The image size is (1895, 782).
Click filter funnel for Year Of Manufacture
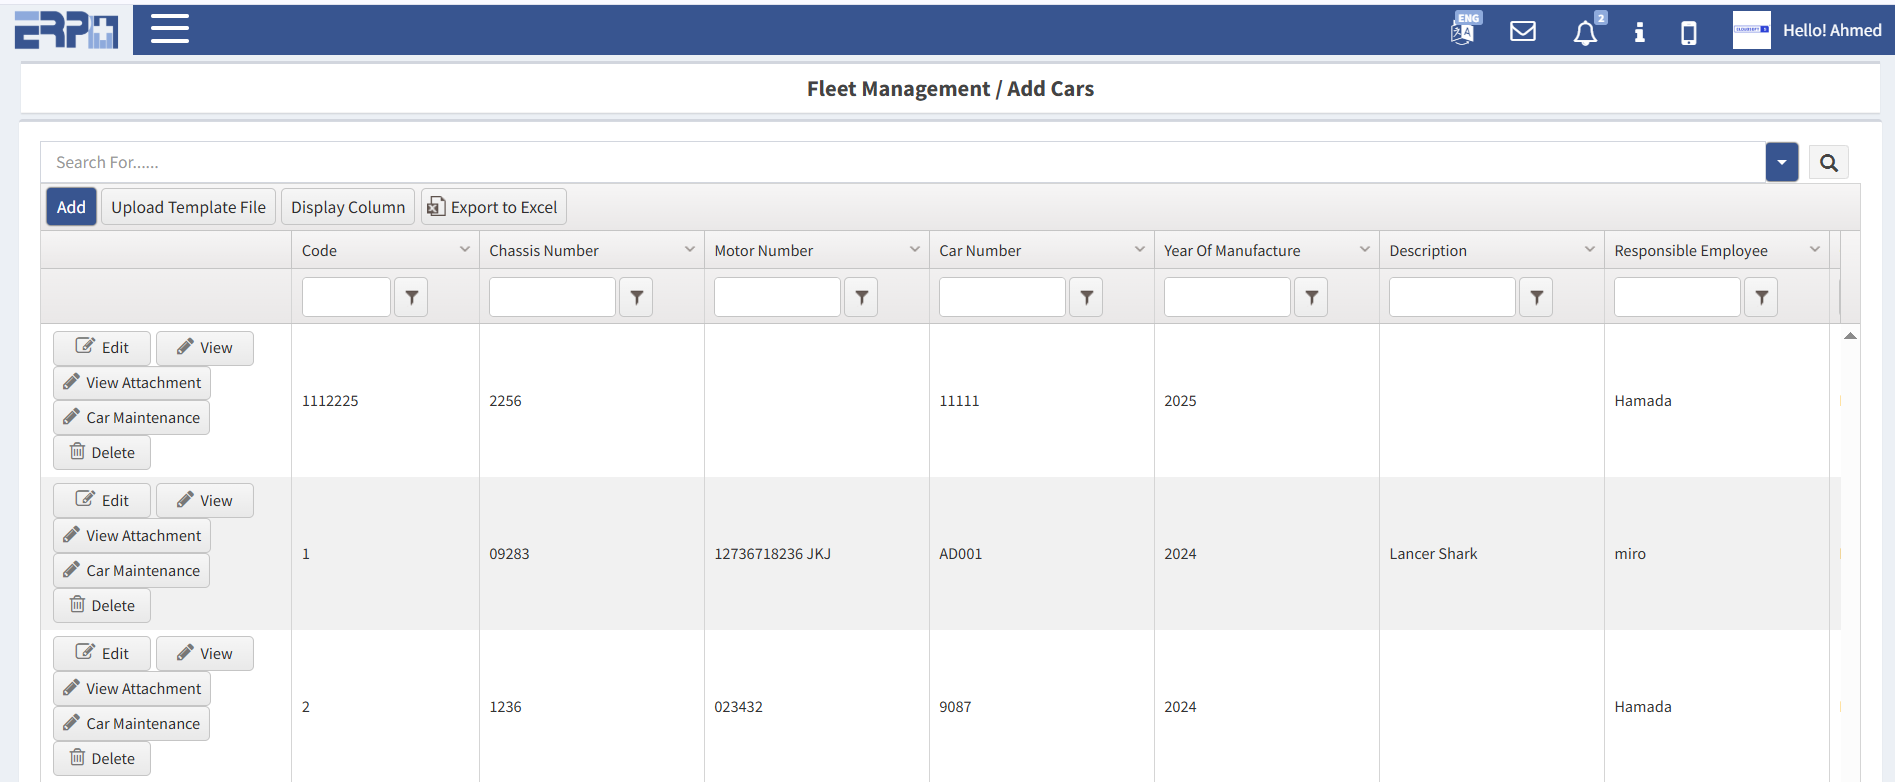coord(1311,297)
